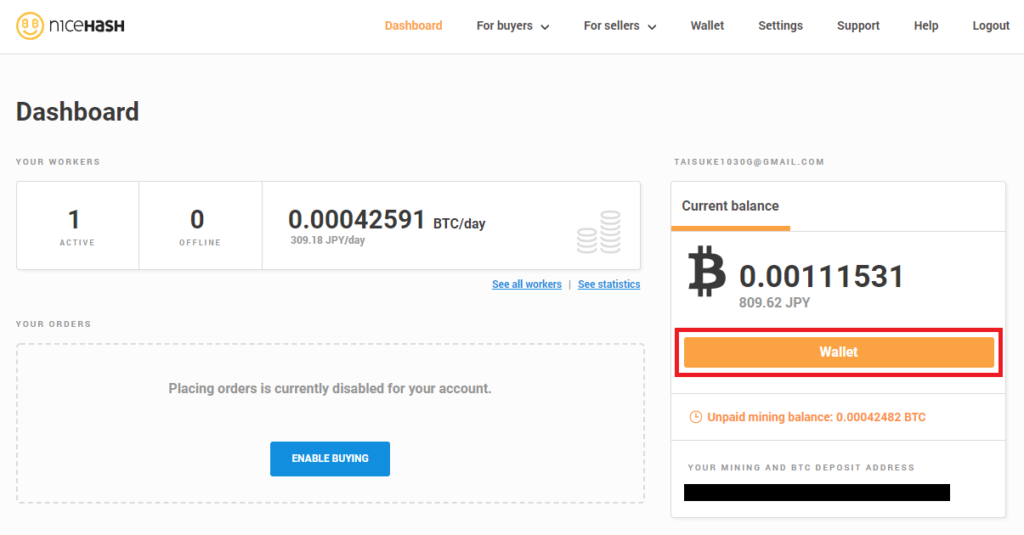
Task: Click the ENABLE BUYING button
Action: (330, 459)
